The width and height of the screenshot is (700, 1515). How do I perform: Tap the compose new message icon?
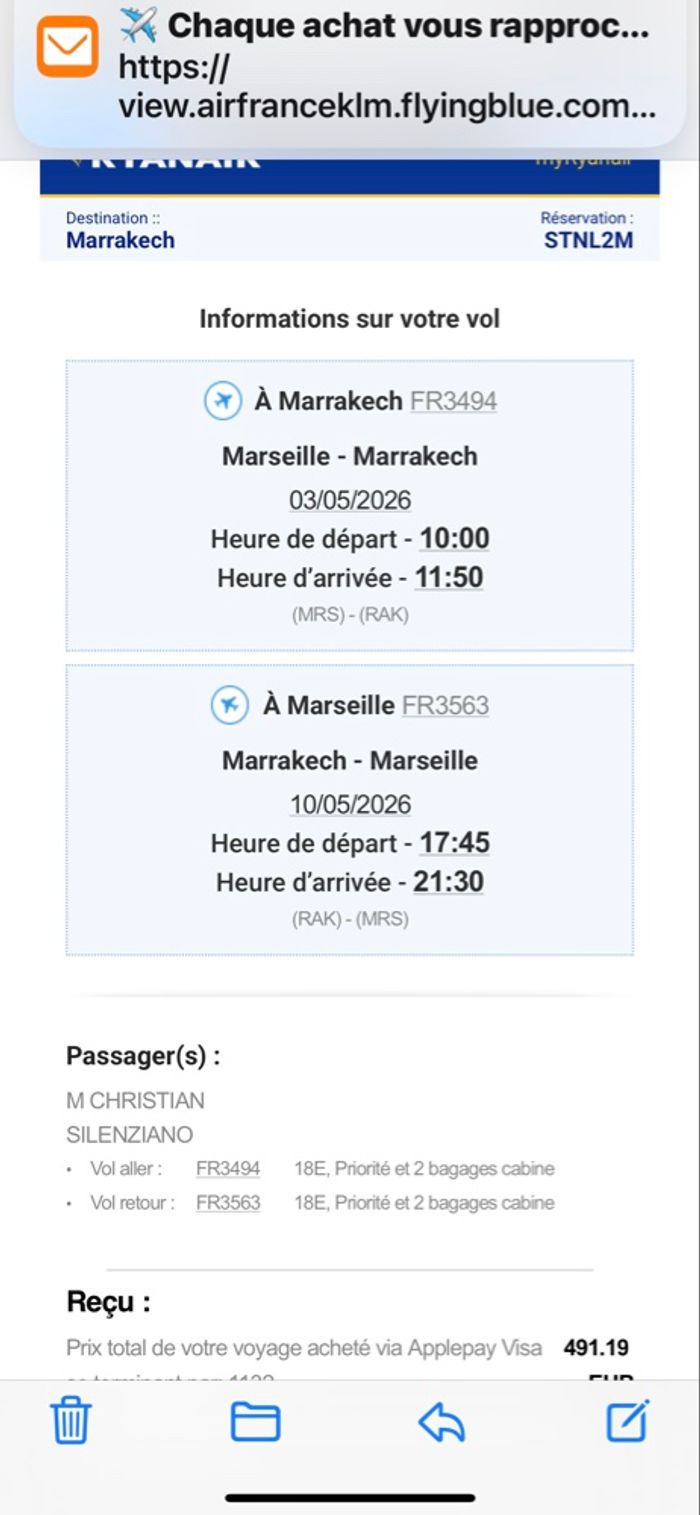[628, 1419]
